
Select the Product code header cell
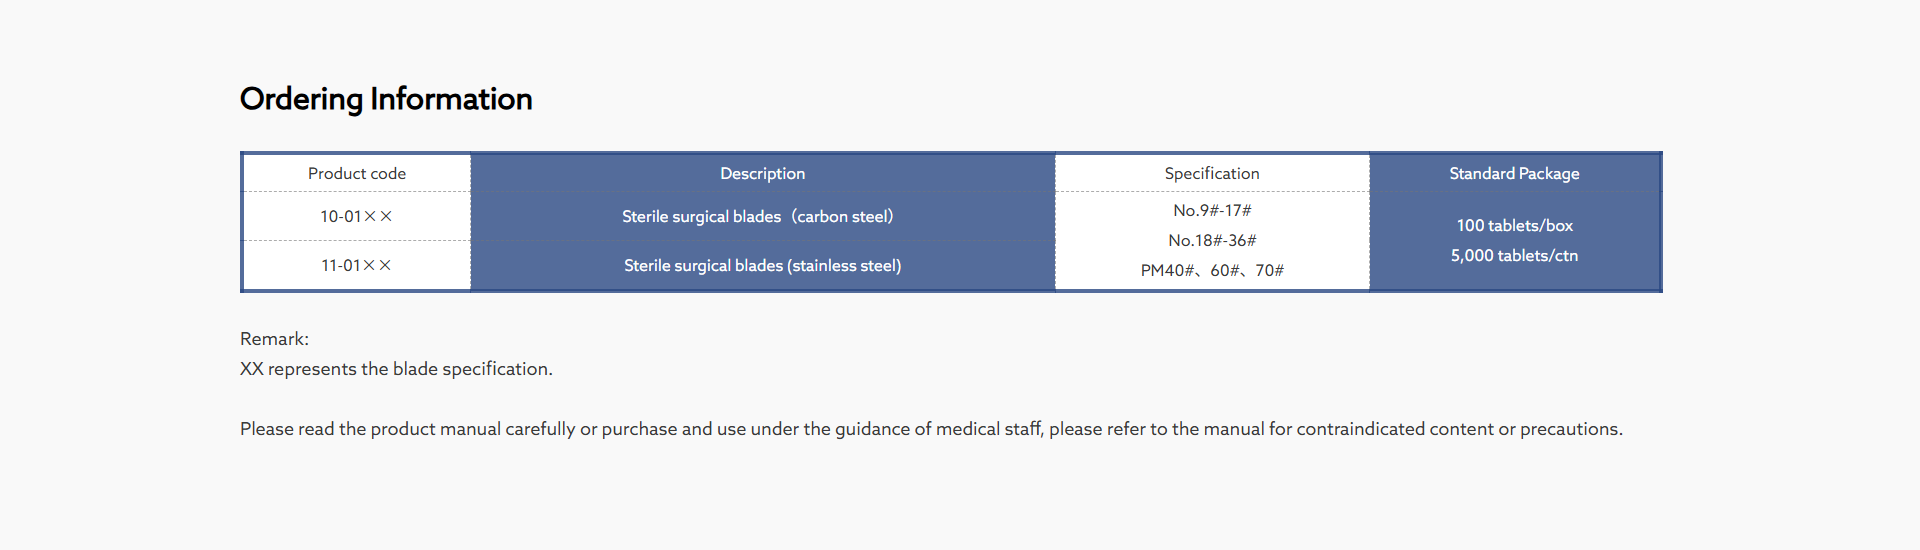pyautogui.click(x=357, y=174)
